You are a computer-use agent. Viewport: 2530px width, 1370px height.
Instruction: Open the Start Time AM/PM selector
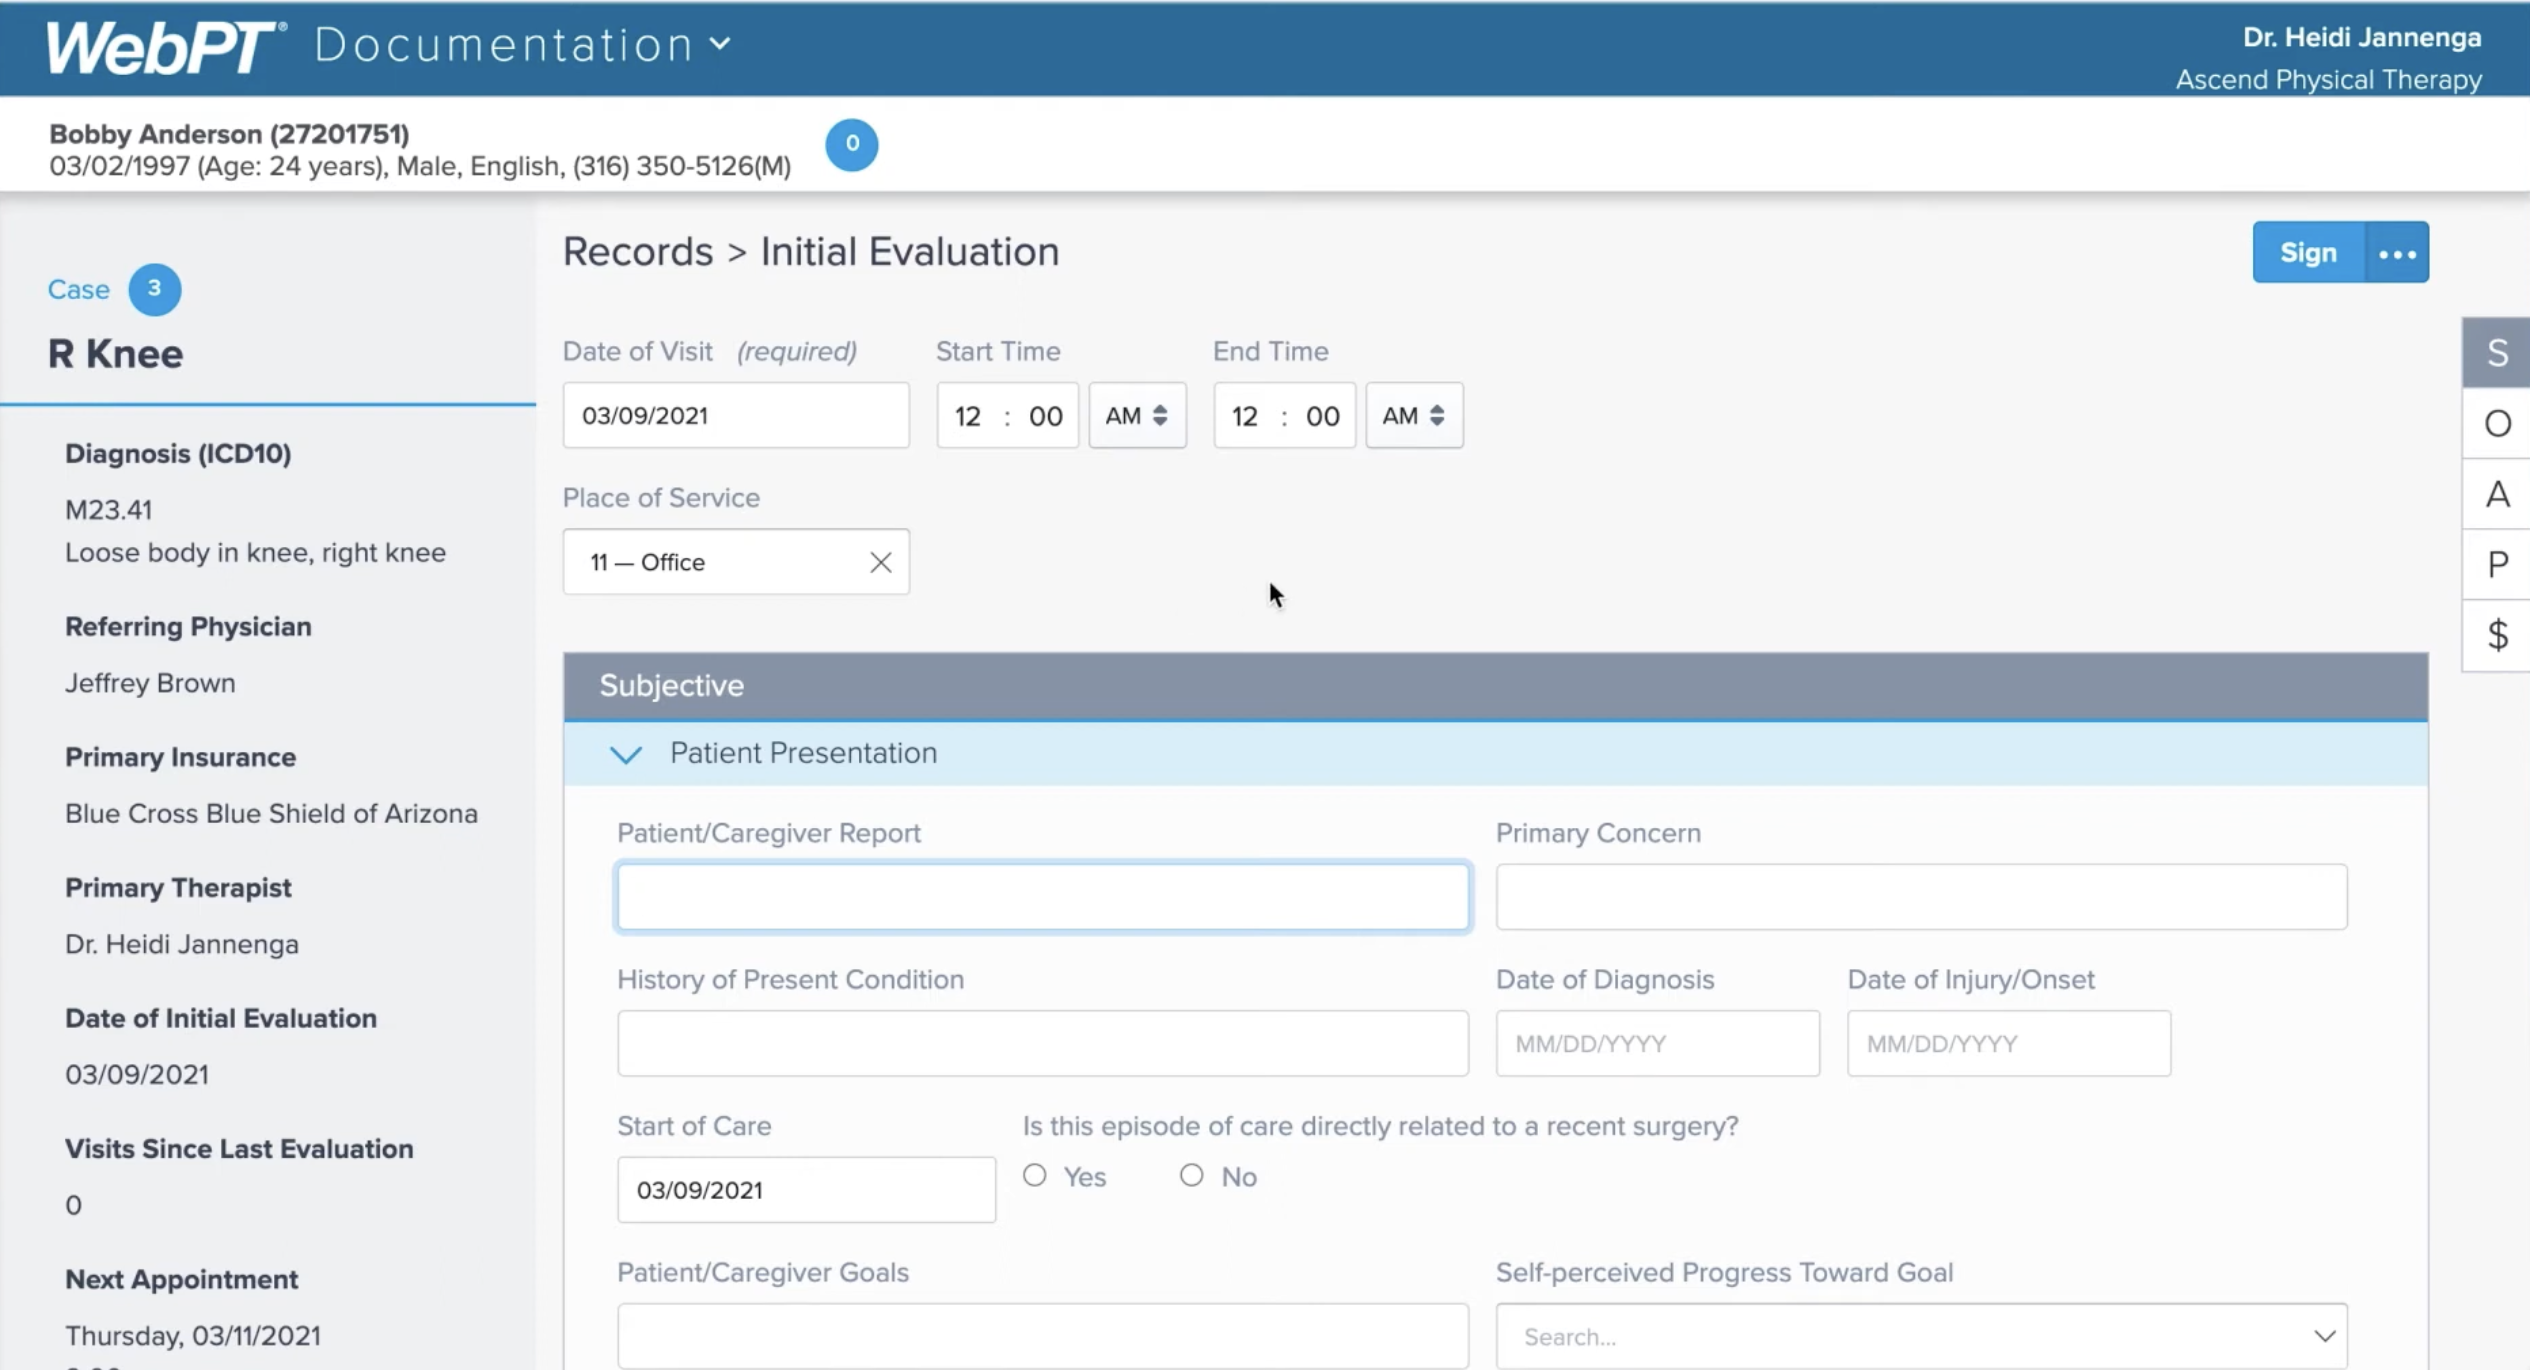point(1137,415)
